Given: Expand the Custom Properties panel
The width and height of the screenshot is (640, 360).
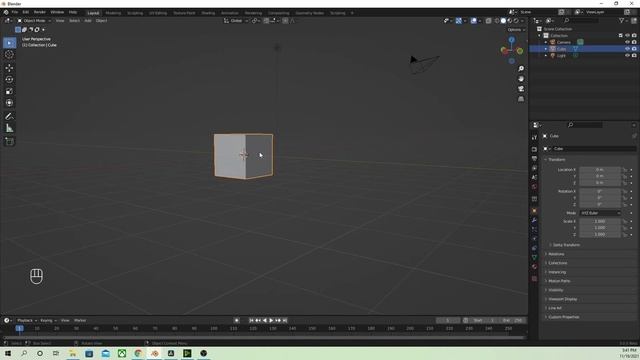Looking at the screenshot, I should [x=563, y=317].
